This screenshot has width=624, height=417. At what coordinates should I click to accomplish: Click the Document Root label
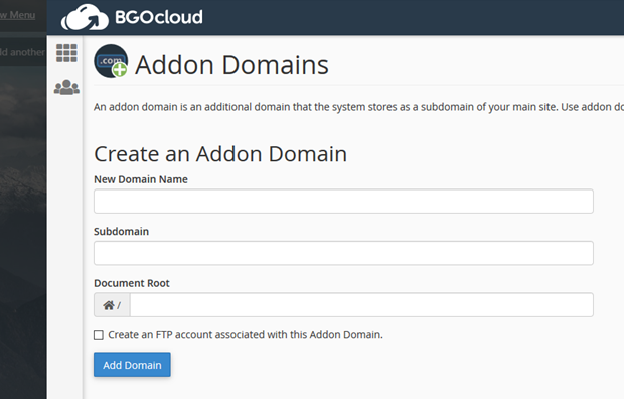pyautogui.click(x=132, y=283)
